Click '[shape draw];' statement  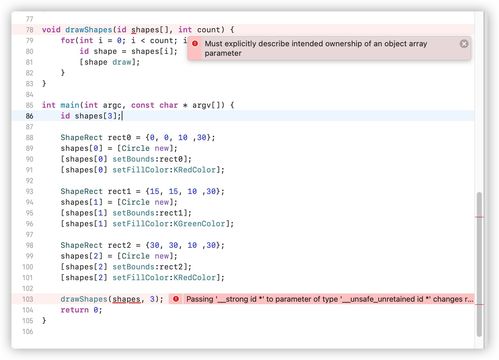pos(109,62)
